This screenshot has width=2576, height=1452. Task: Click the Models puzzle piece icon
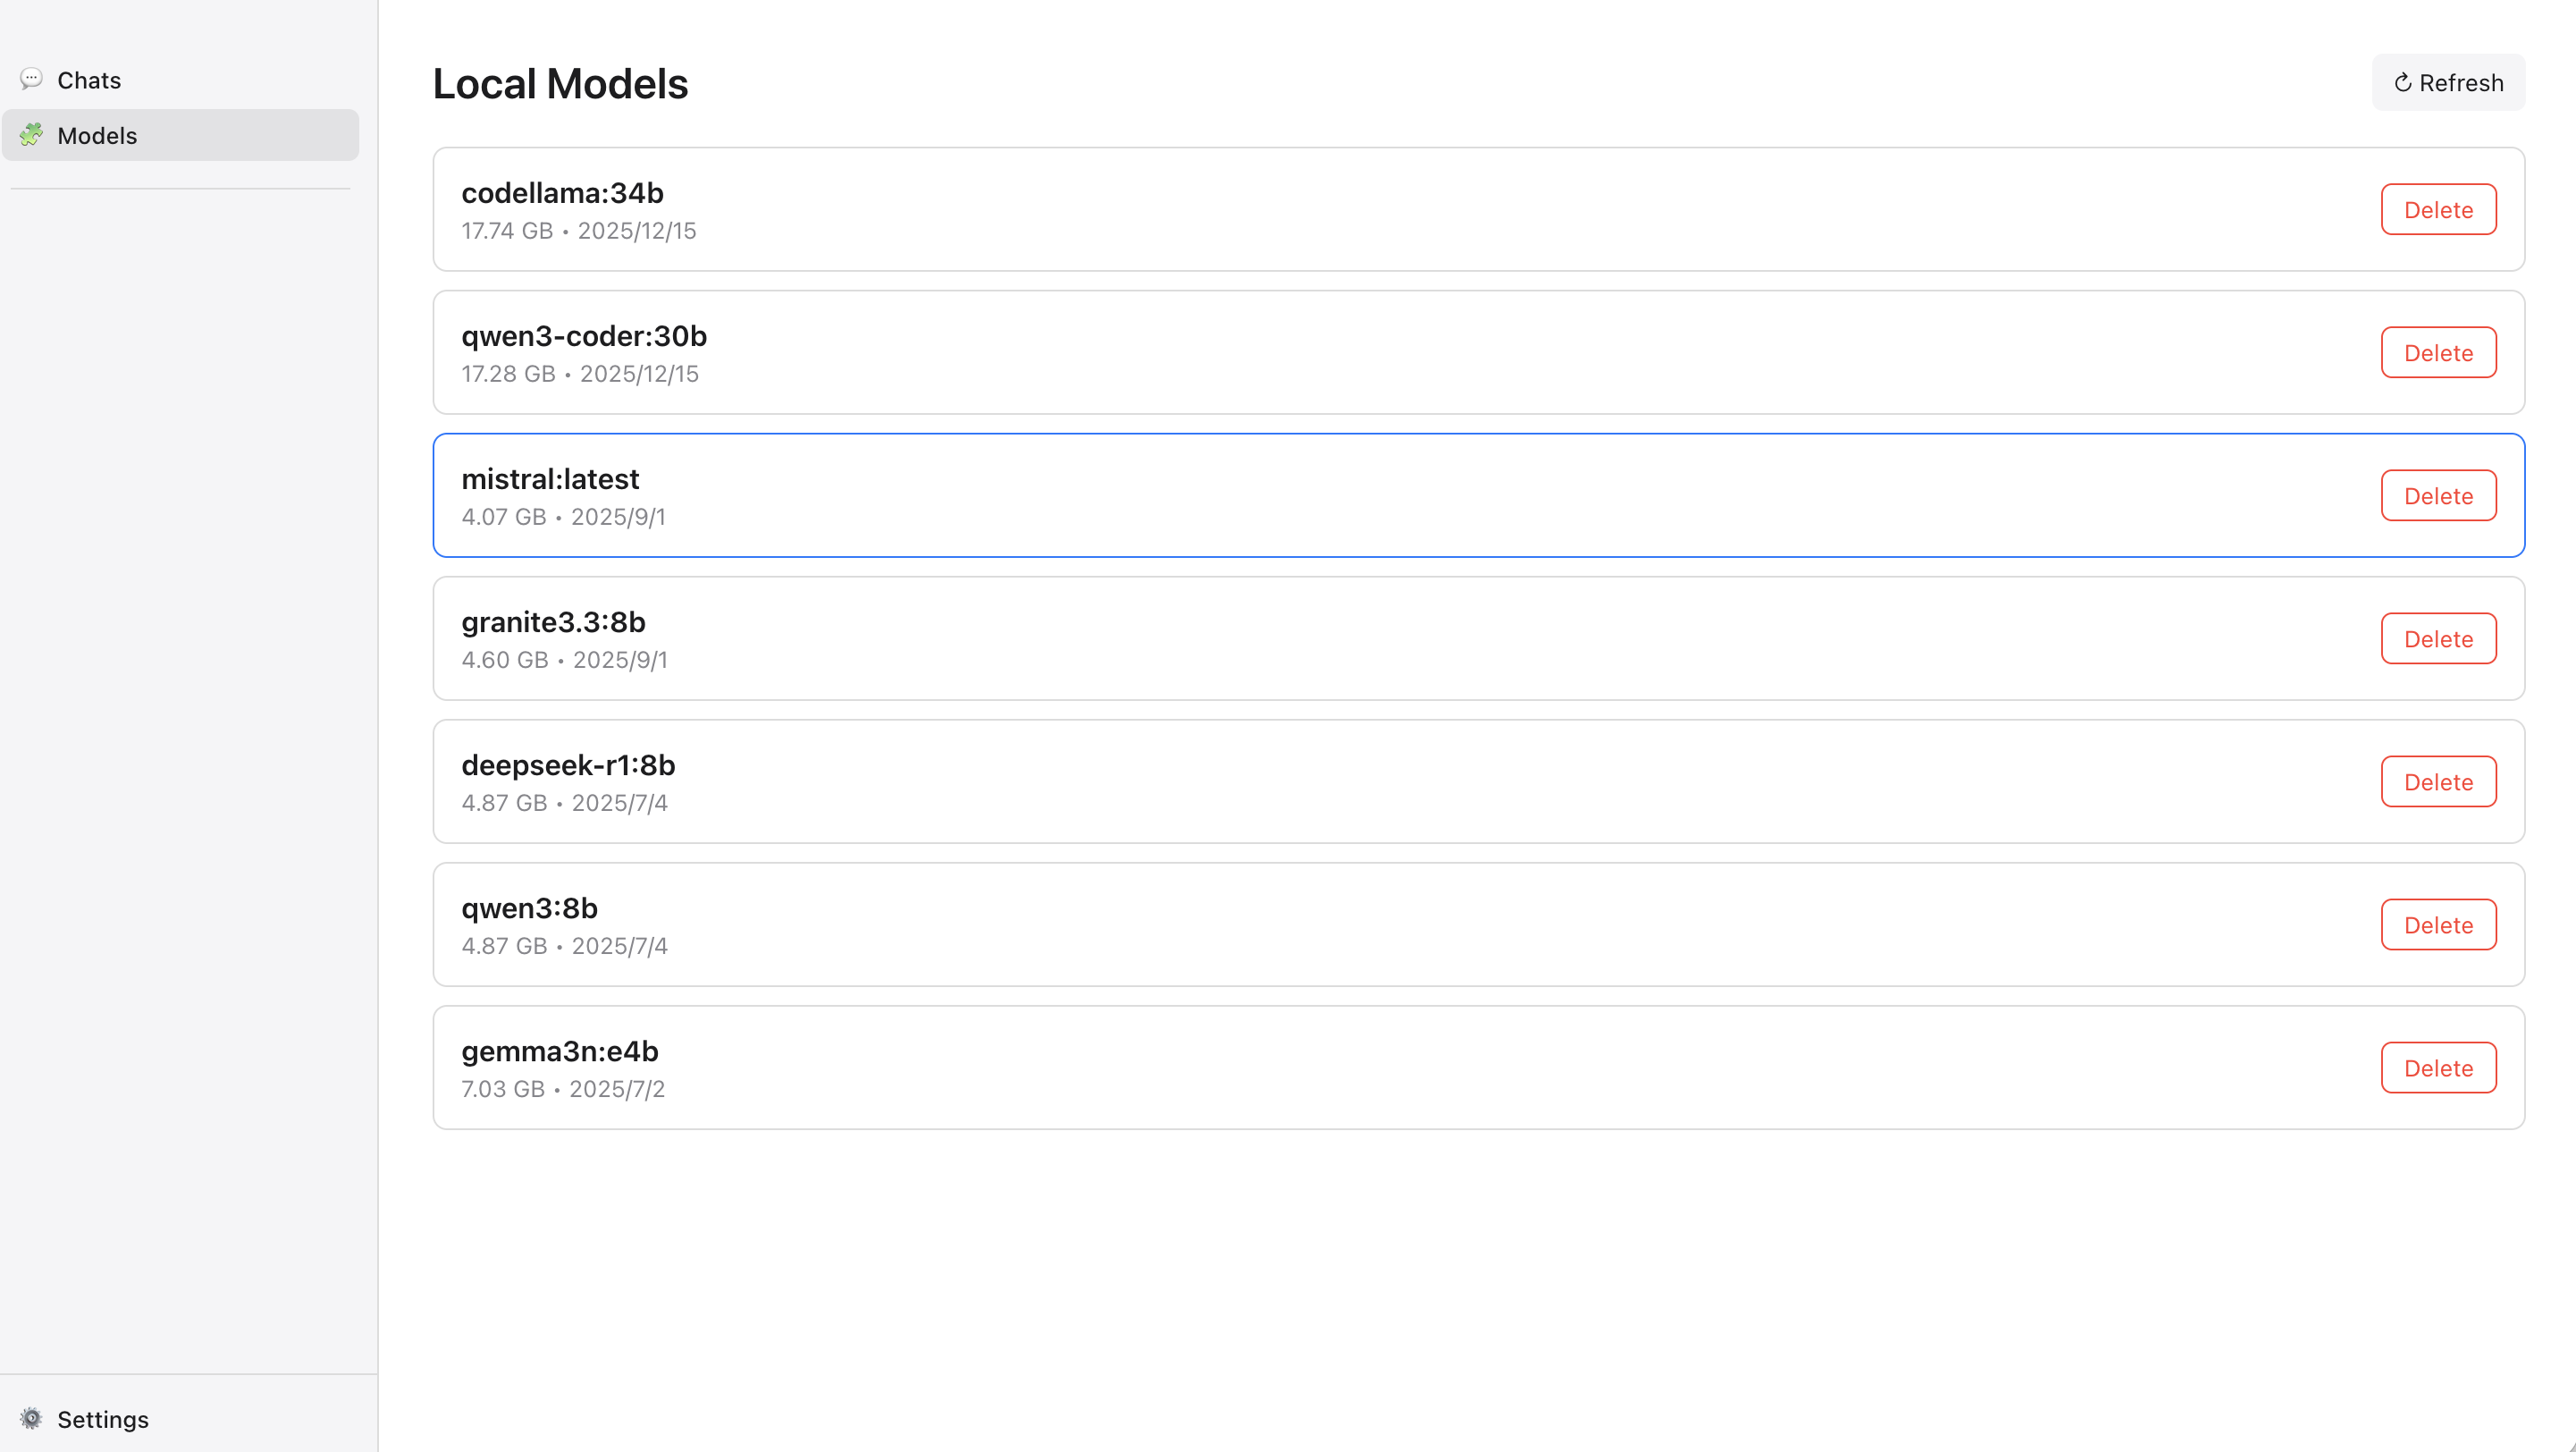click(31, 135)
